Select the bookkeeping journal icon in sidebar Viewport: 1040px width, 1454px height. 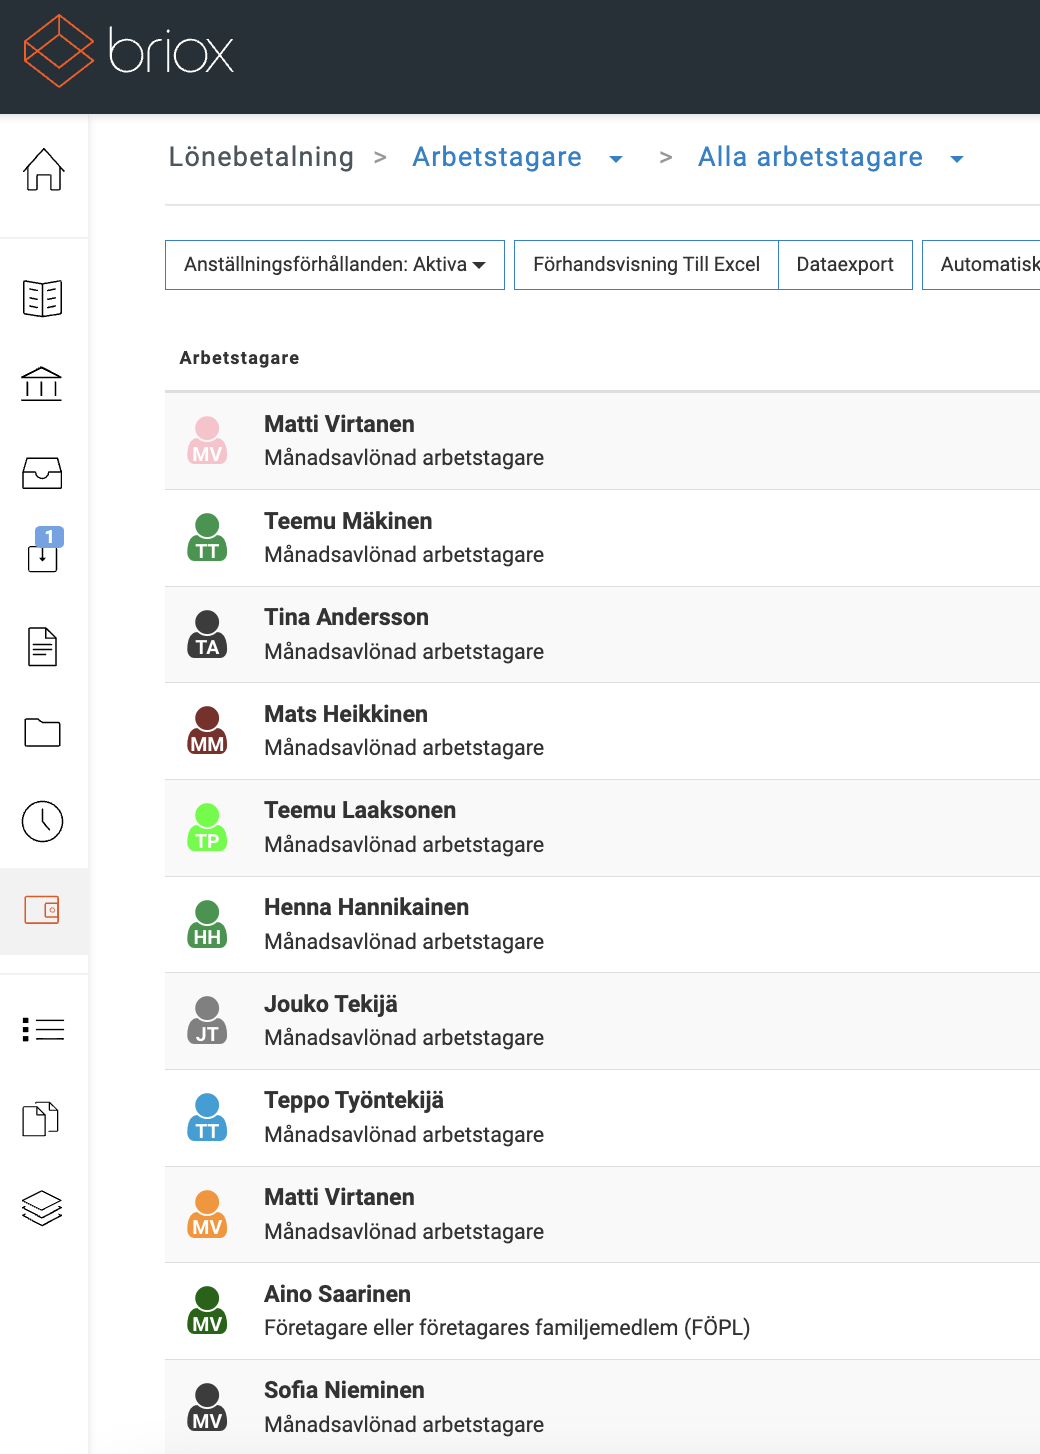[x=43, y=297]
